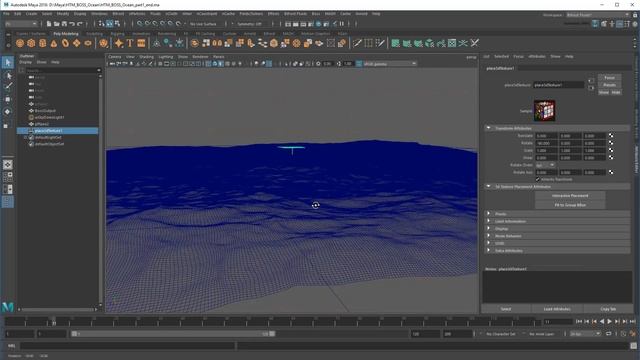
Task: Click the Maya logo icon at bottom-left
Action: coord(8,307)
